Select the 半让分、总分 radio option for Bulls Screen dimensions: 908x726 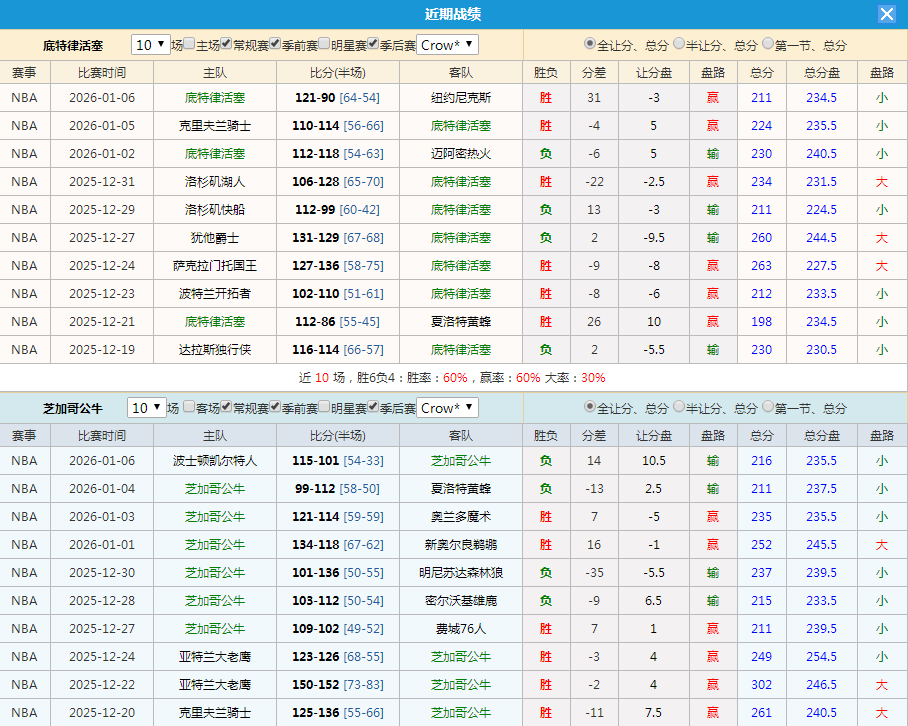coord(678,407)
